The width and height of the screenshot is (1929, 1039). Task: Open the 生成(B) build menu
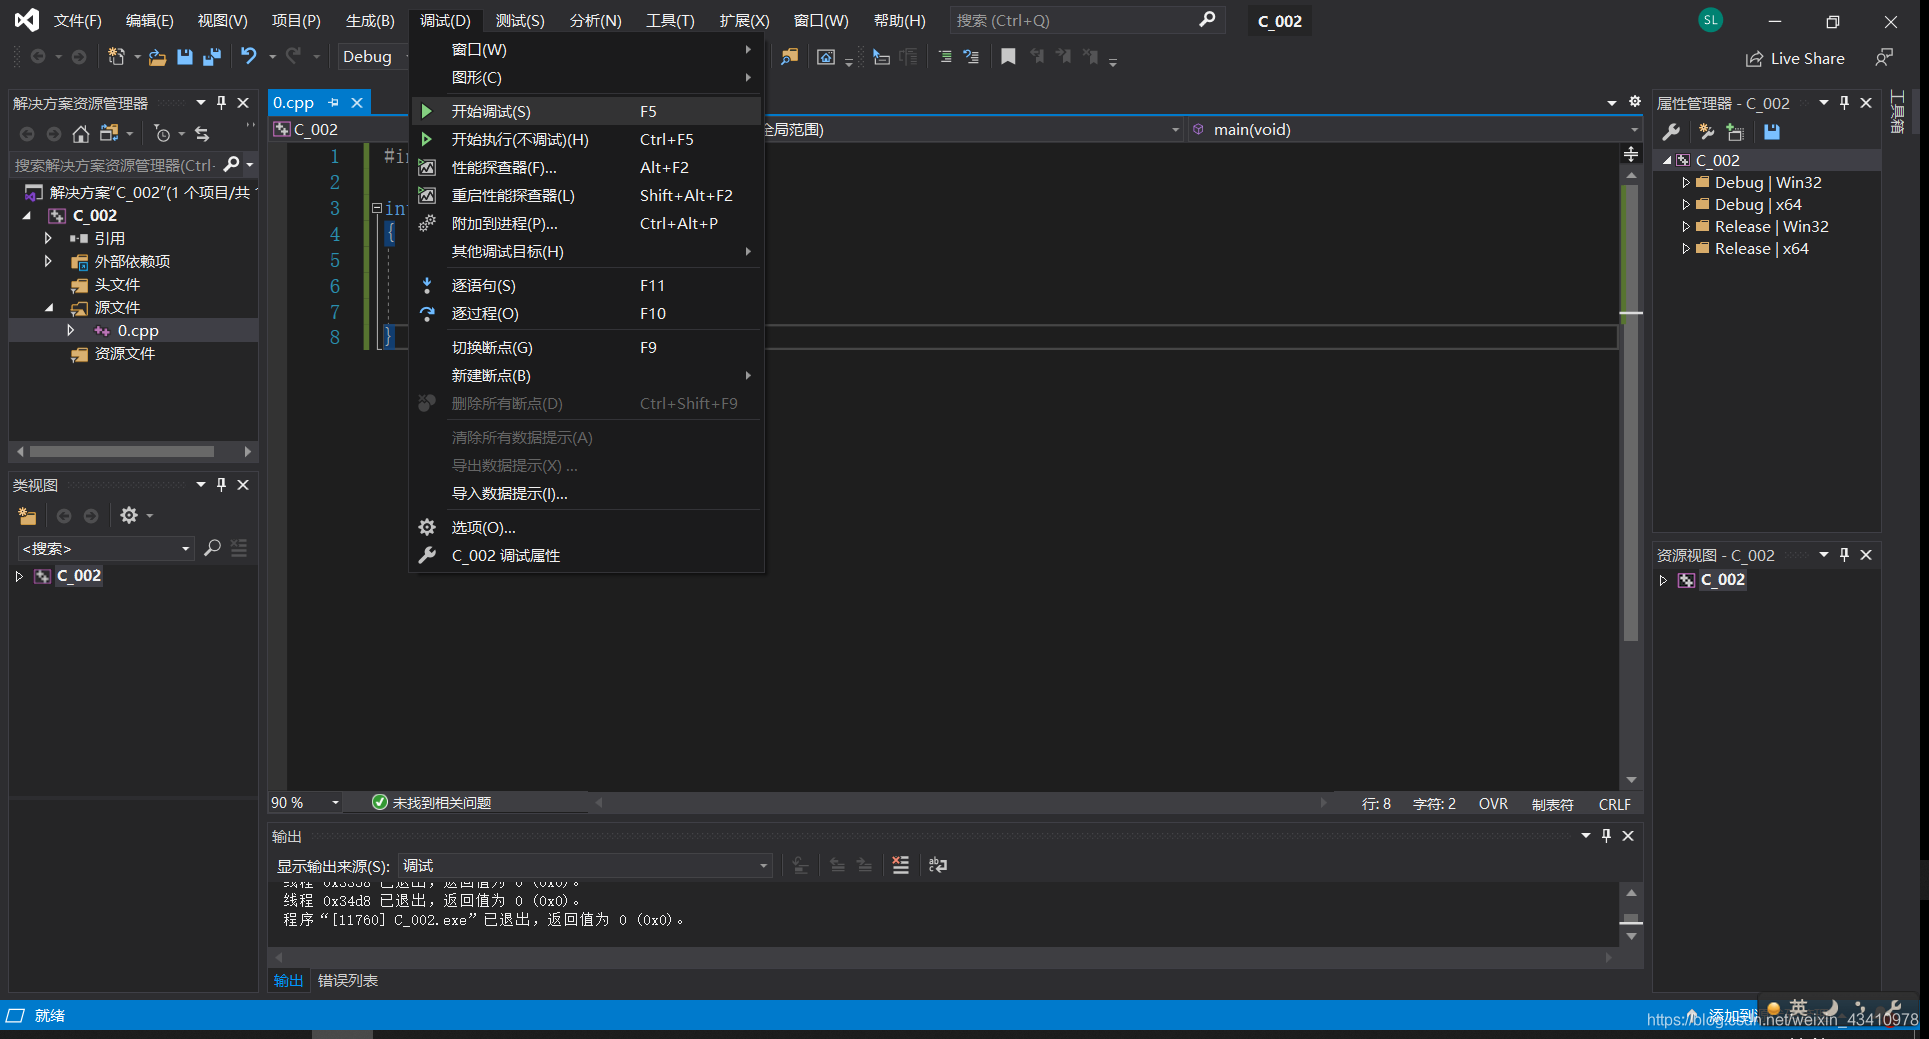pyautogui.click(x=370, y=20)
